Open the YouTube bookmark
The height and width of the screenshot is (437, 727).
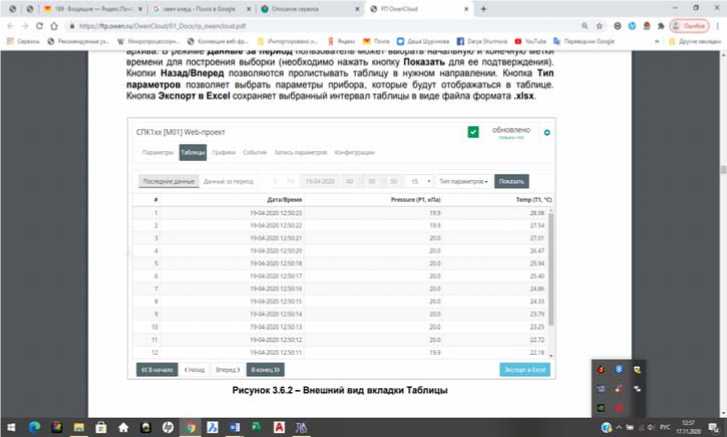(x=530, y=41)
